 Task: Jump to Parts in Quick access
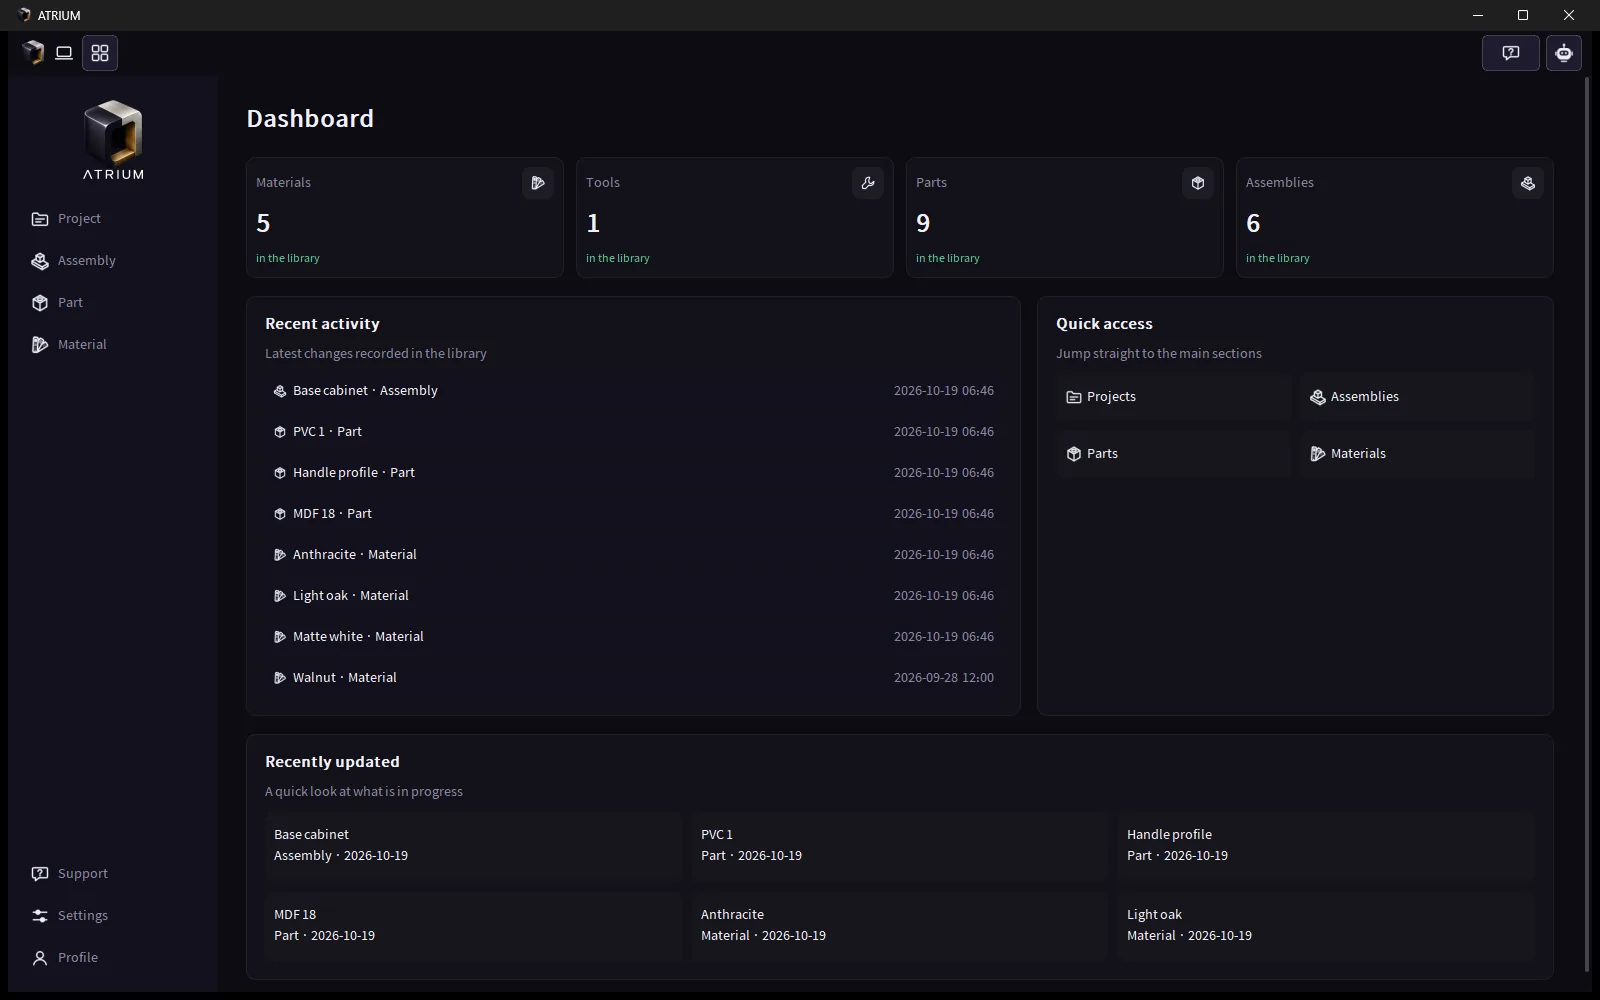[1173, 454]
